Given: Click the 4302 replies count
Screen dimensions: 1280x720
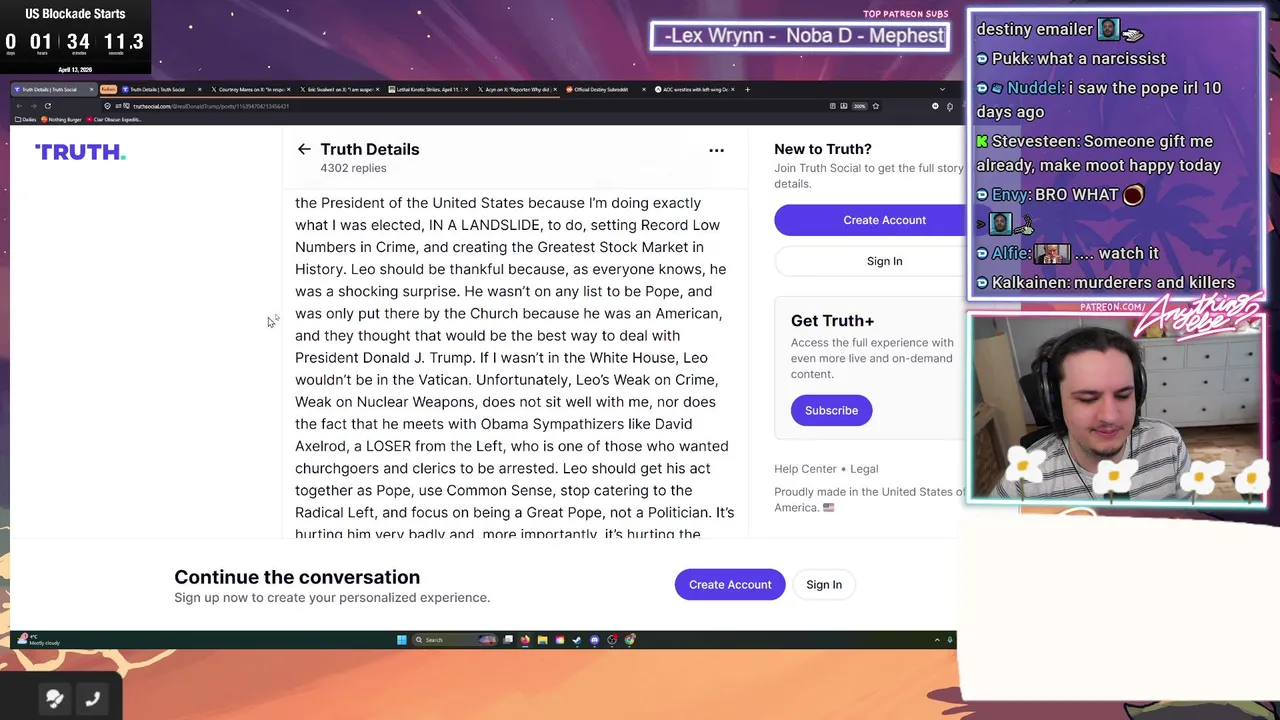Looking at the screenshot, I should [353, 168].
